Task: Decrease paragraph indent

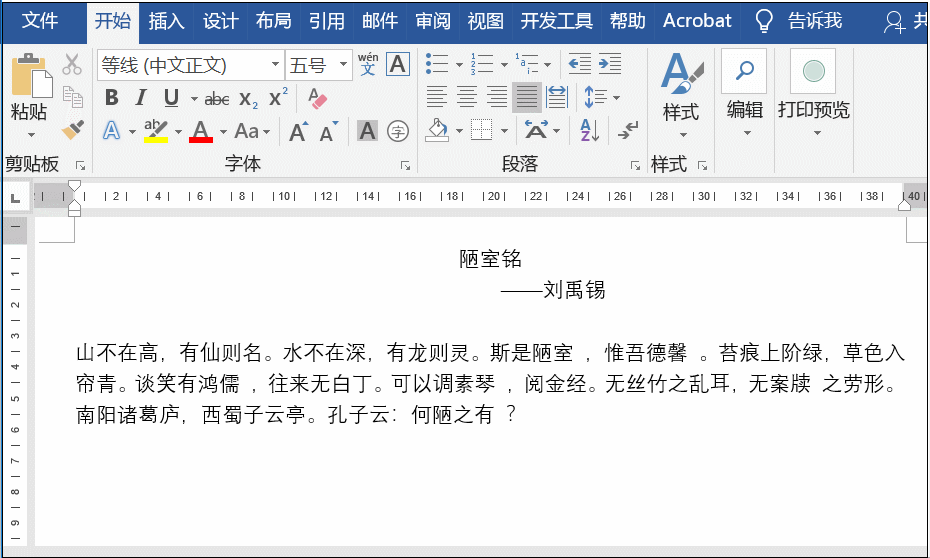Action: click(579, 63)
